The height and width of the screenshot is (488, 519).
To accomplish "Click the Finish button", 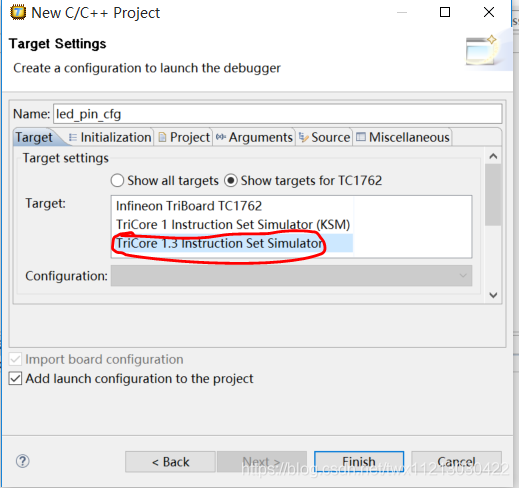I will tap(359, 462).
